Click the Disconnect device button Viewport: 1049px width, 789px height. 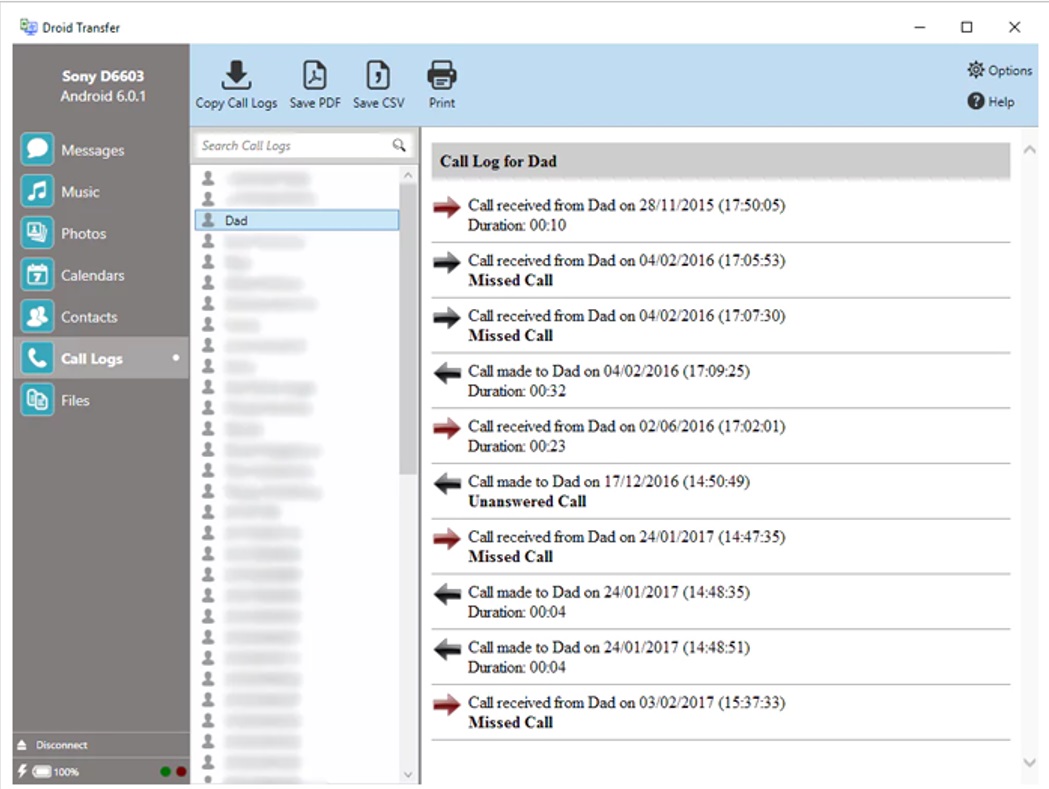tap(52, 745)
